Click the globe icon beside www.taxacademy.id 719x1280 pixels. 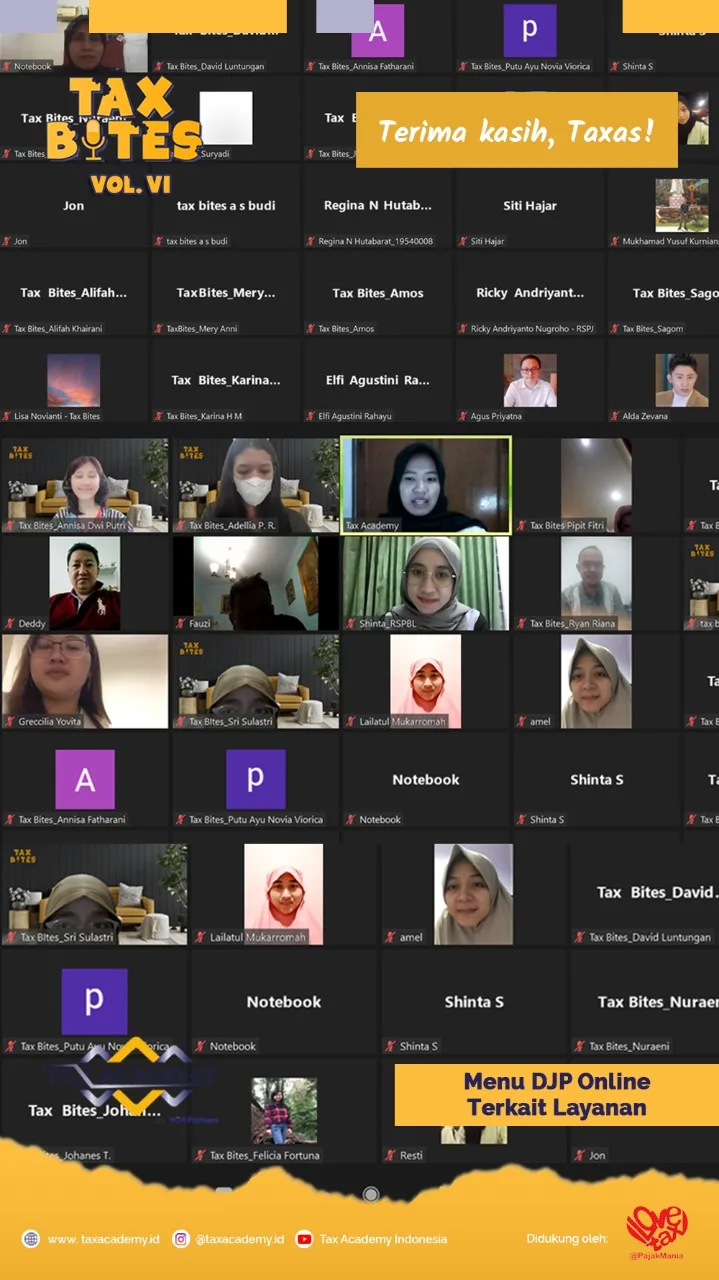[x=31, y=1239]
